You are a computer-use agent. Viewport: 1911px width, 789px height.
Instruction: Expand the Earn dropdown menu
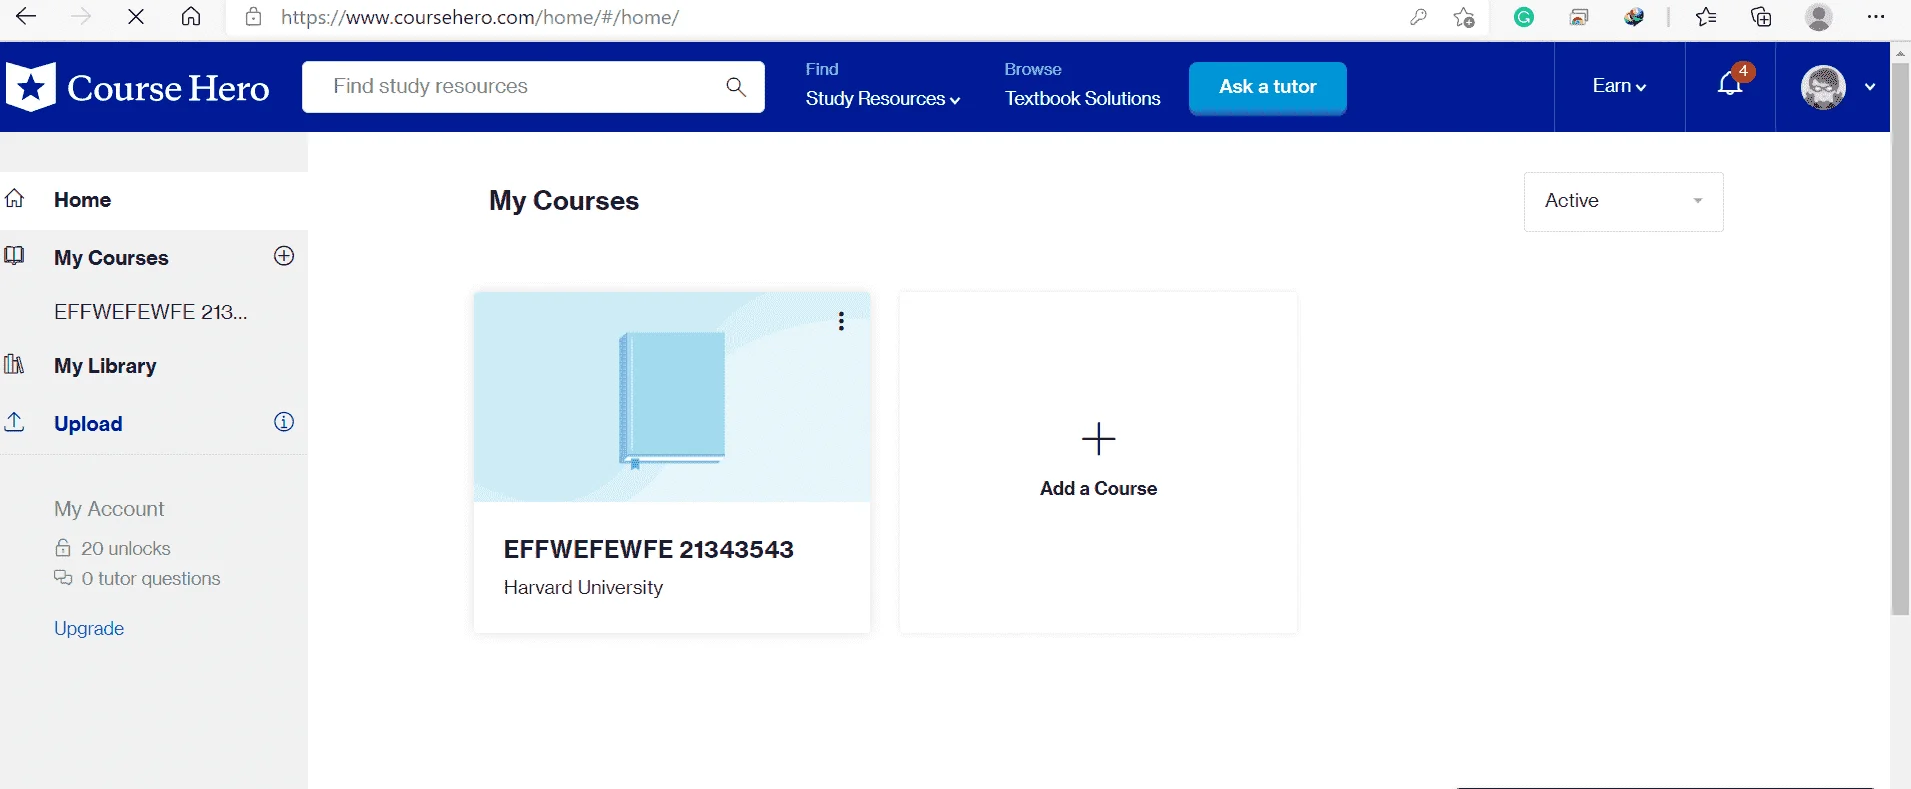(1619, 86)
